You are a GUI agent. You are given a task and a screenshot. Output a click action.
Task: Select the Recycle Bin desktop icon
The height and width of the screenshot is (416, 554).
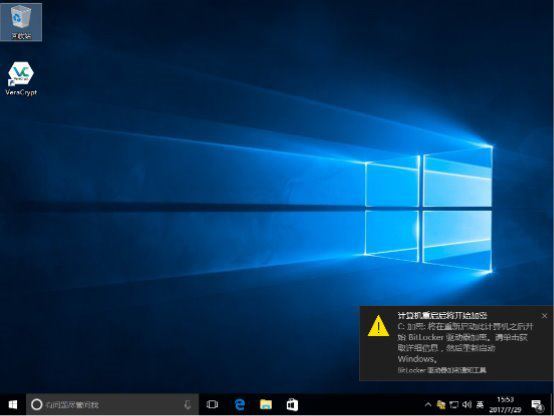pyautogui.click(x=21, y=22)
